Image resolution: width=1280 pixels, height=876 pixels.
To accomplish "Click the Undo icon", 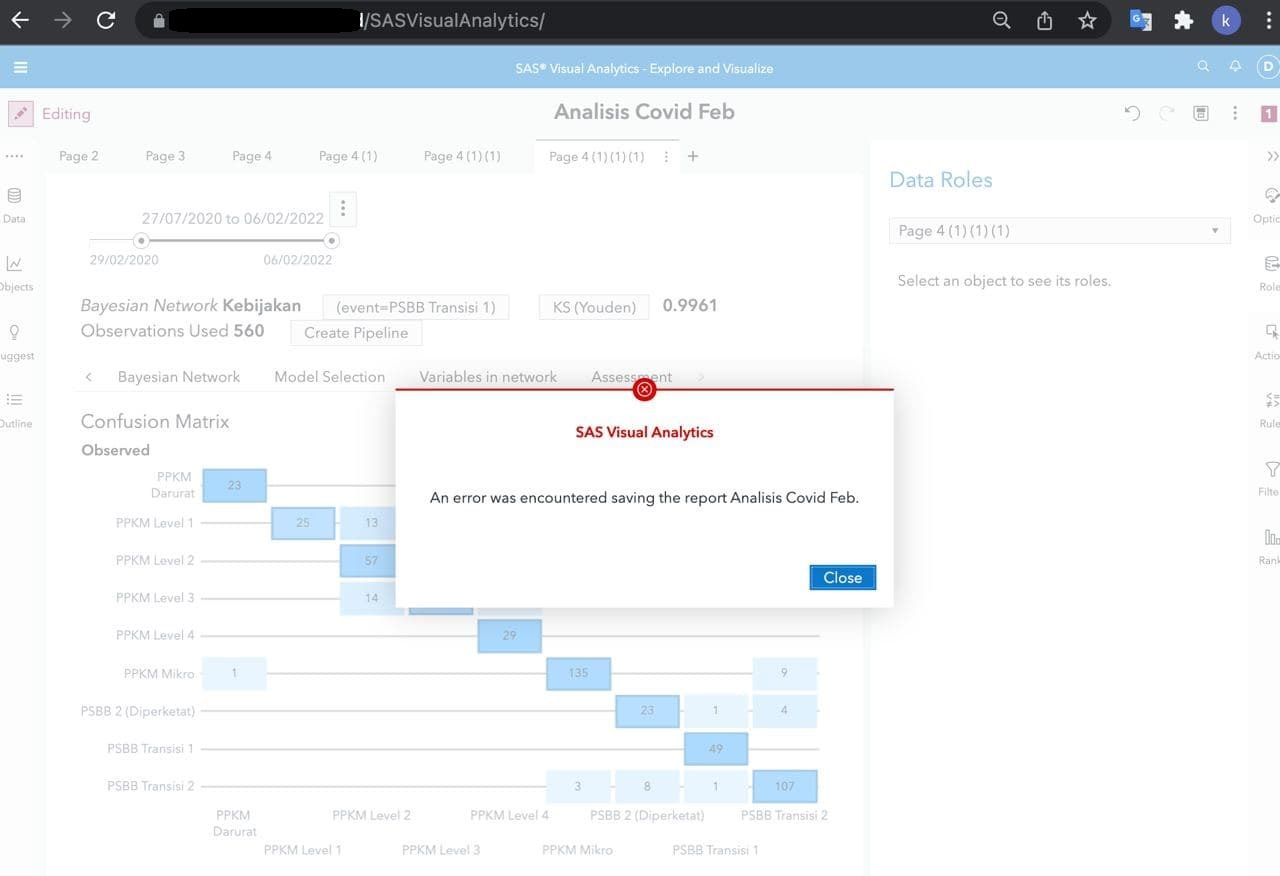I will pos(1131,113).
